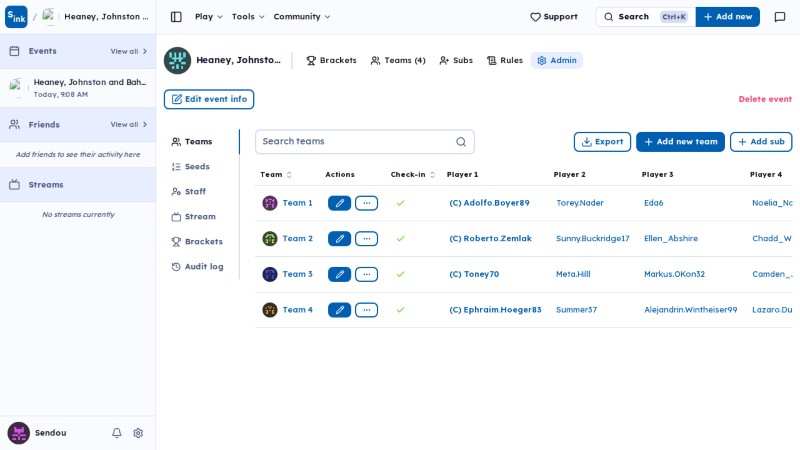
Task: Click the Sendou user avatar
Action: [18, 433]
